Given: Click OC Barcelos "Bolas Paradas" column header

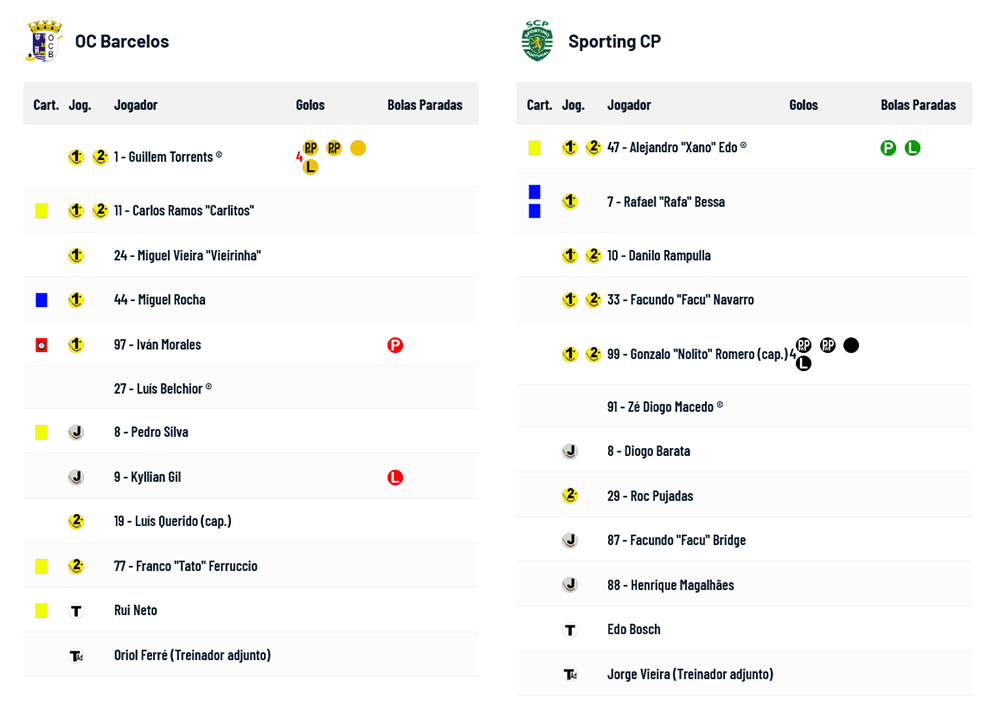Looking at the screenshot, I should 425,105.
